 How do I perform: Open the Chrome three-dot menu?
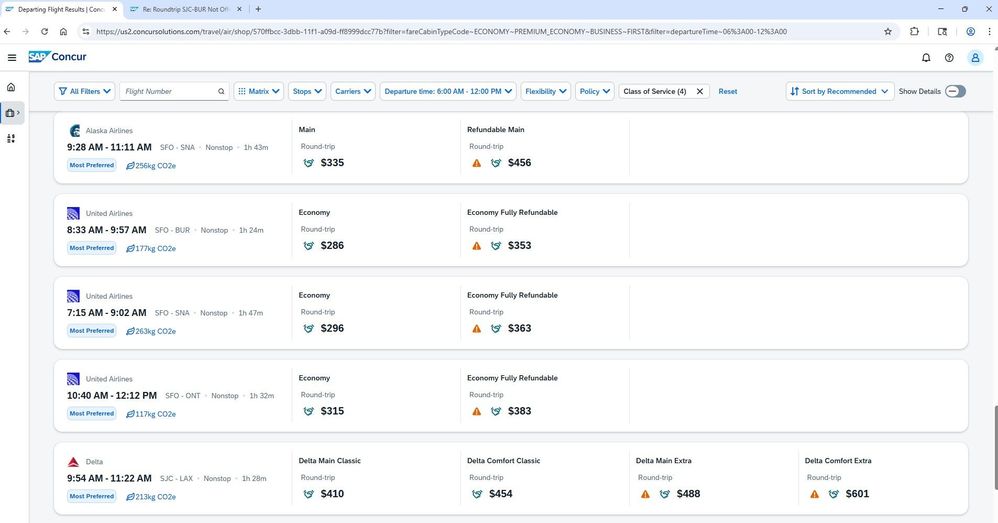990,31
